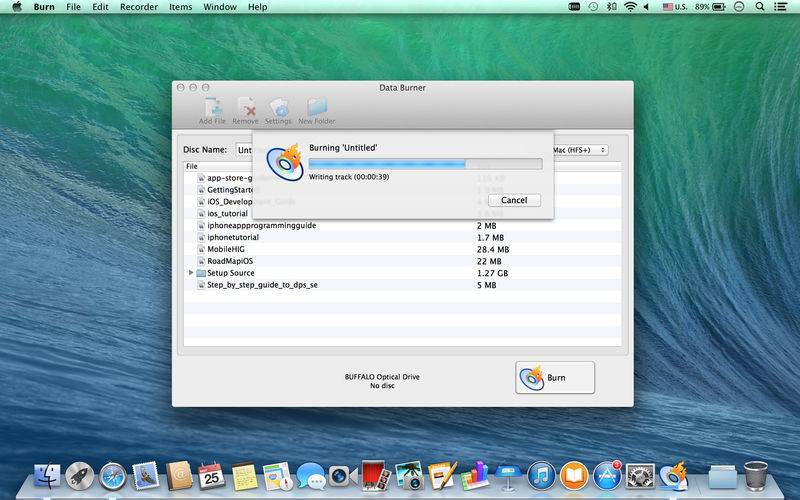Viewport: 800px width, 500px height.
Task: Open Mail stamp icon in Dock
Action: 146,477
